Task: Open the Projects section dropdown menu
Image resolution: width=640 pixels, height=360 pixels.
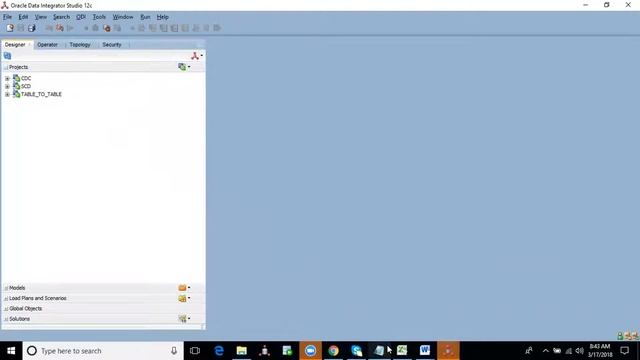Action: coord(184,67)
